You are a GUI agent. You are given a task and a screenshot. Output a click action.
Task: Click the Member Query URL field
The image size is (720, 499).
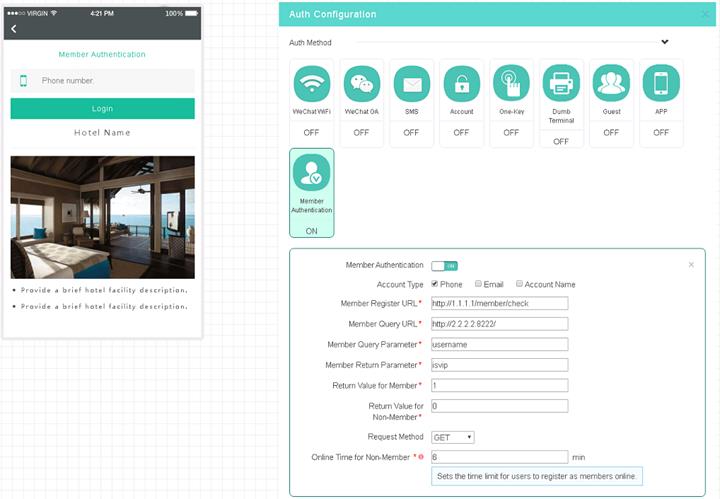coord(500,324)
